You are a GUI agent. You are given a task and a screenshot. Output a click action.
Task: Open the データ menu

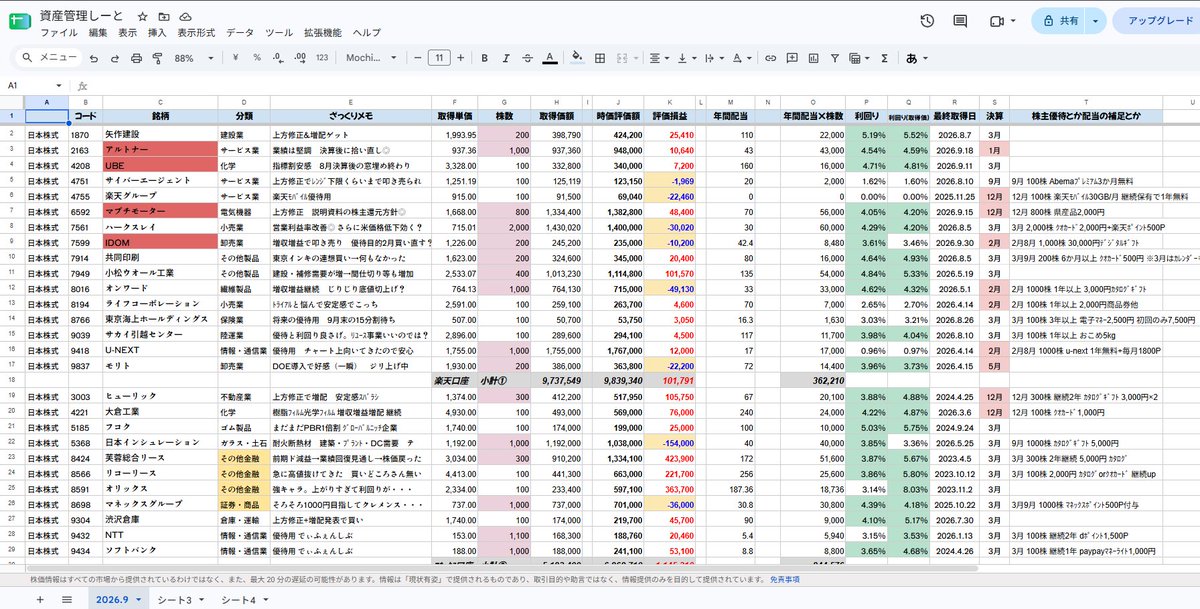click(x=240, y=33)
